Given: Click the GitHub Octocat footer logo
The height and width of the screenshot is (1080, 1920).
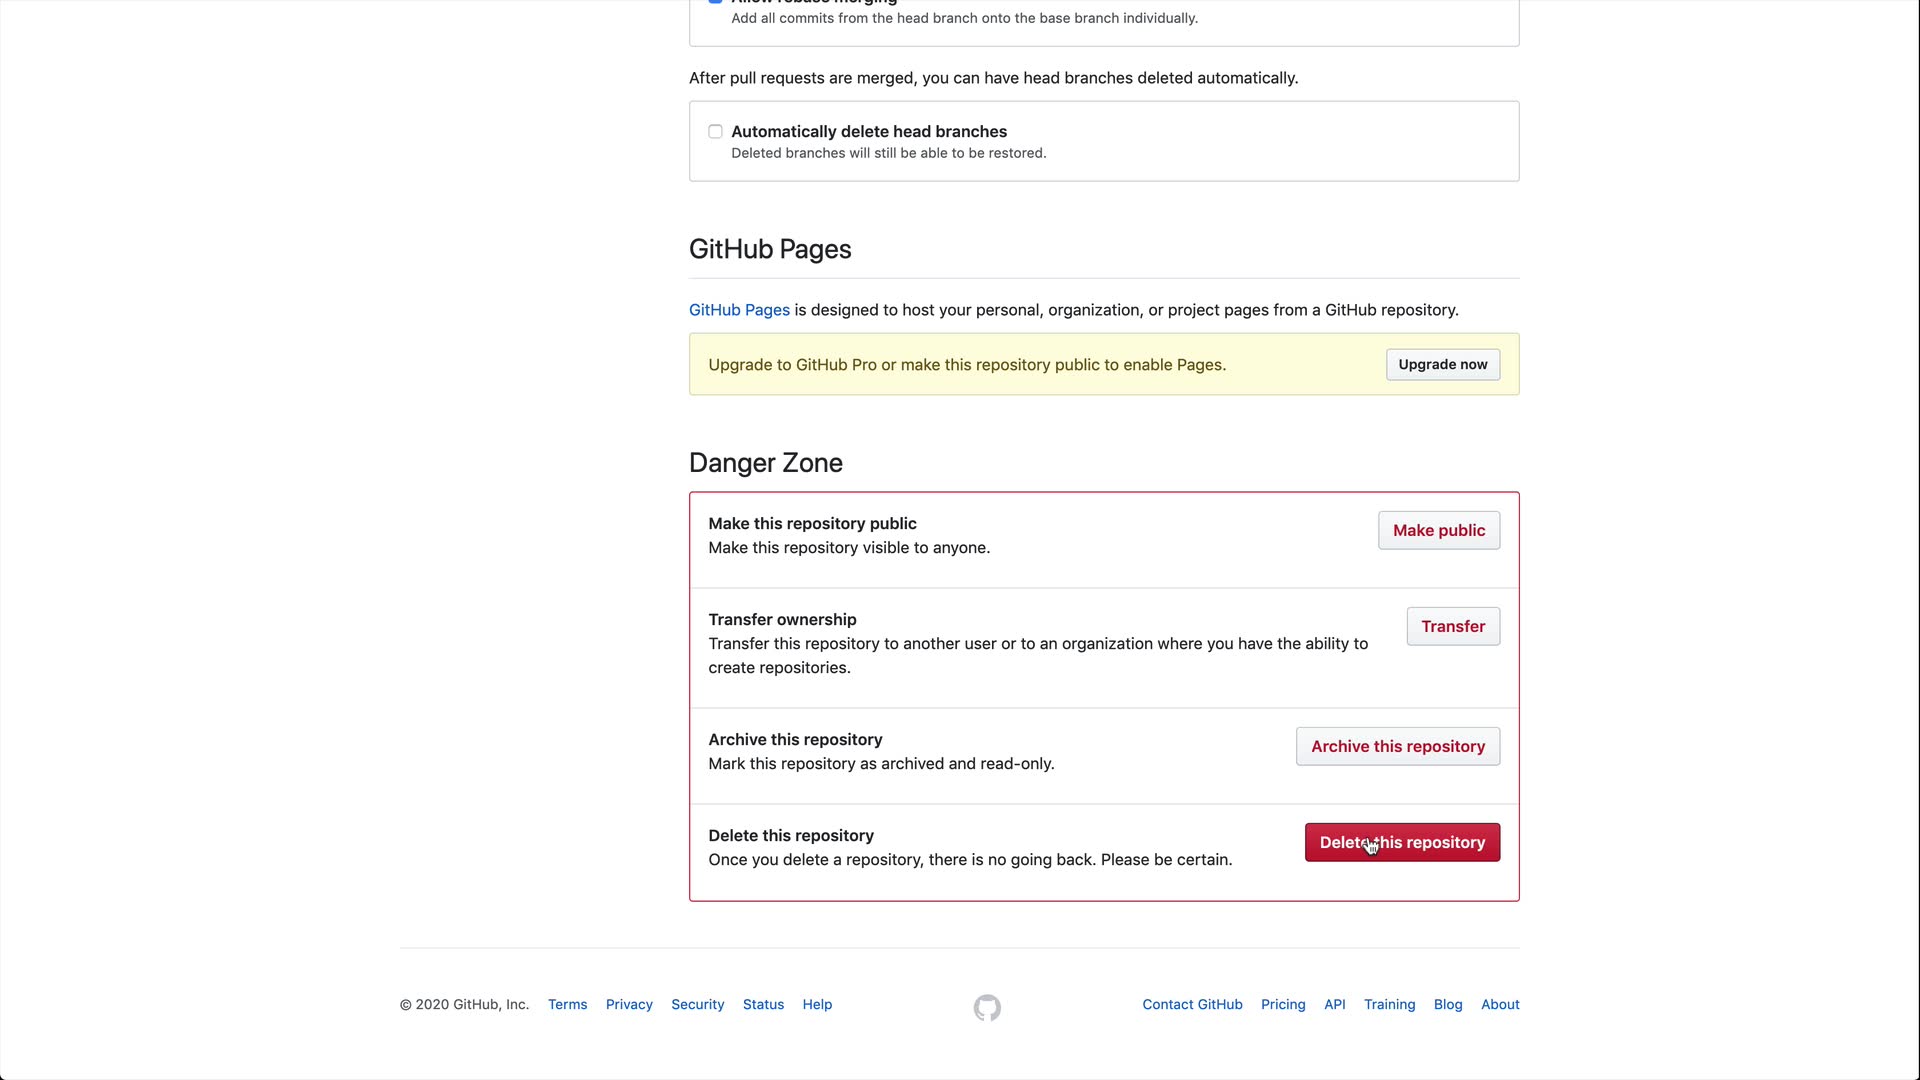Looking at the screenshot, I should [x=987, y=1007].
